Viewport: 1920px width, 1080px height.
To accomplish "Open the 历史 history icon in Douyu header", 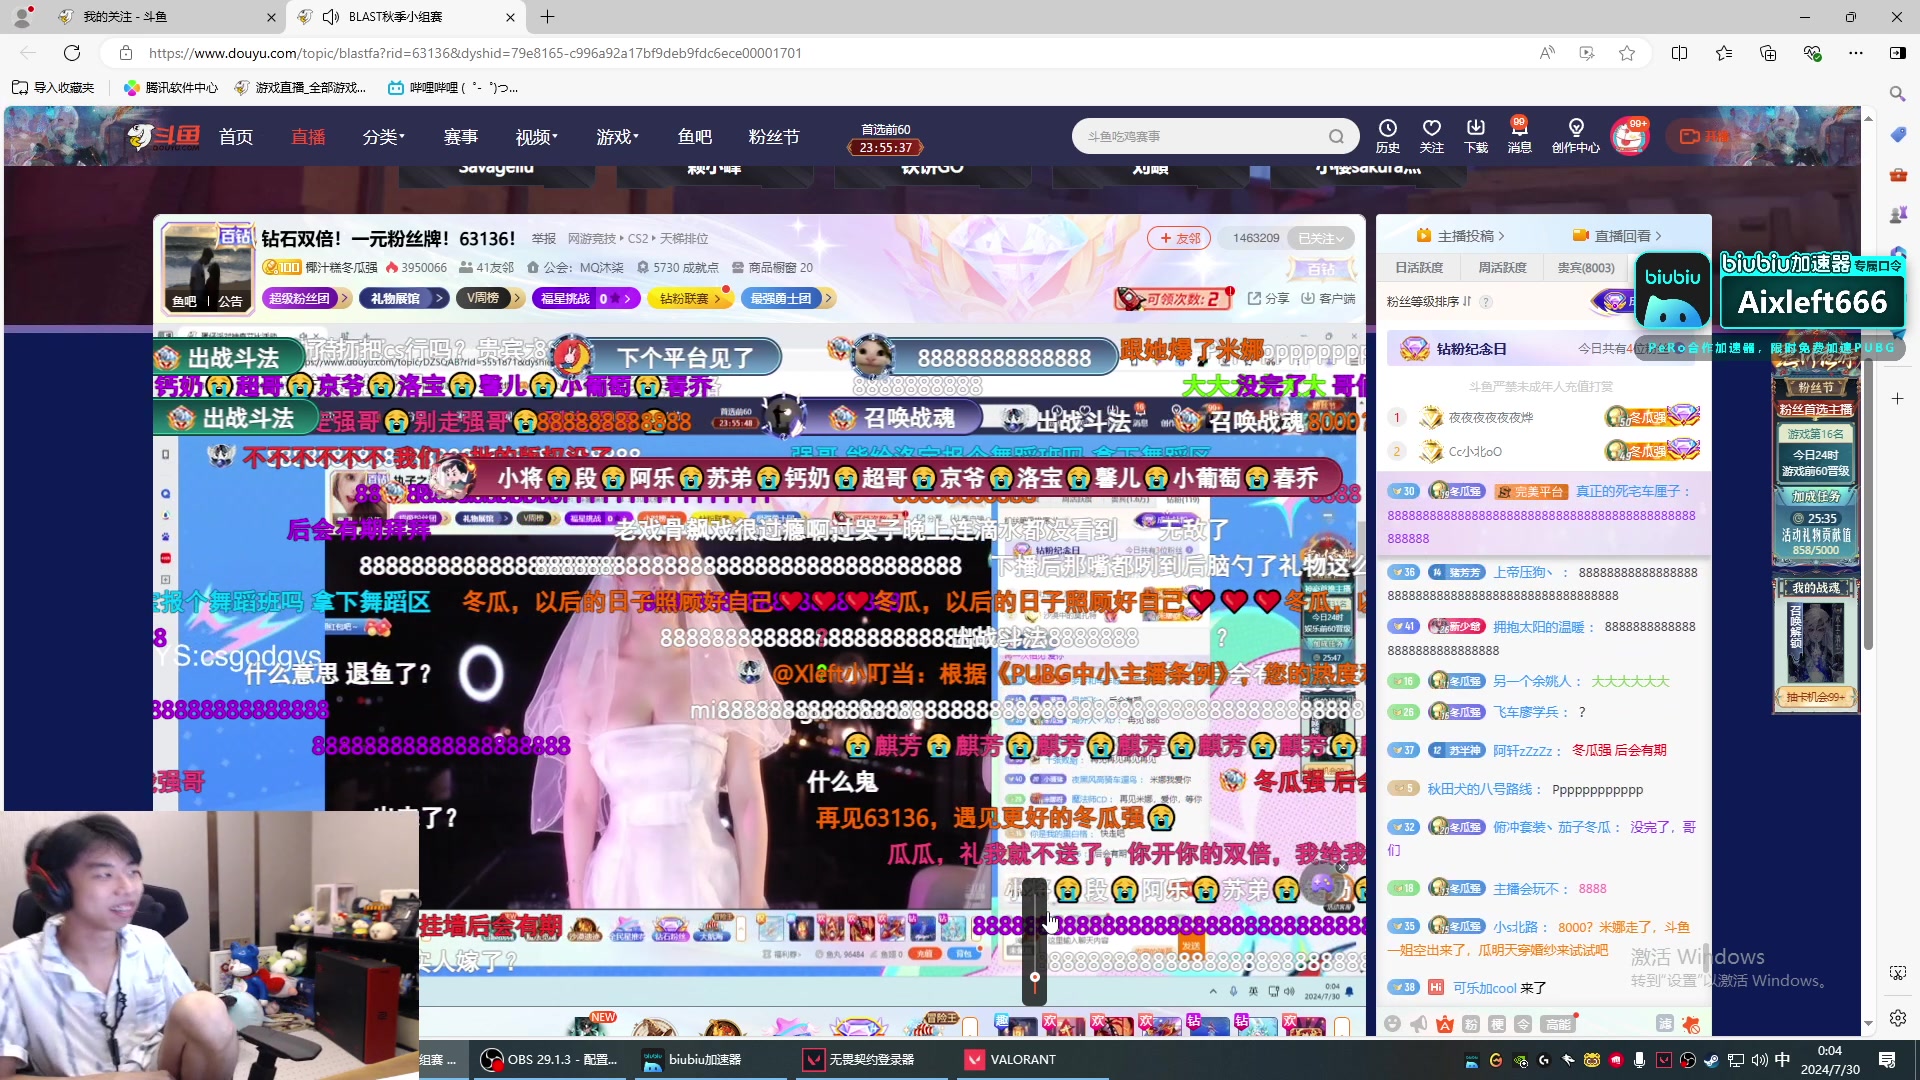I will [1388, 136].
